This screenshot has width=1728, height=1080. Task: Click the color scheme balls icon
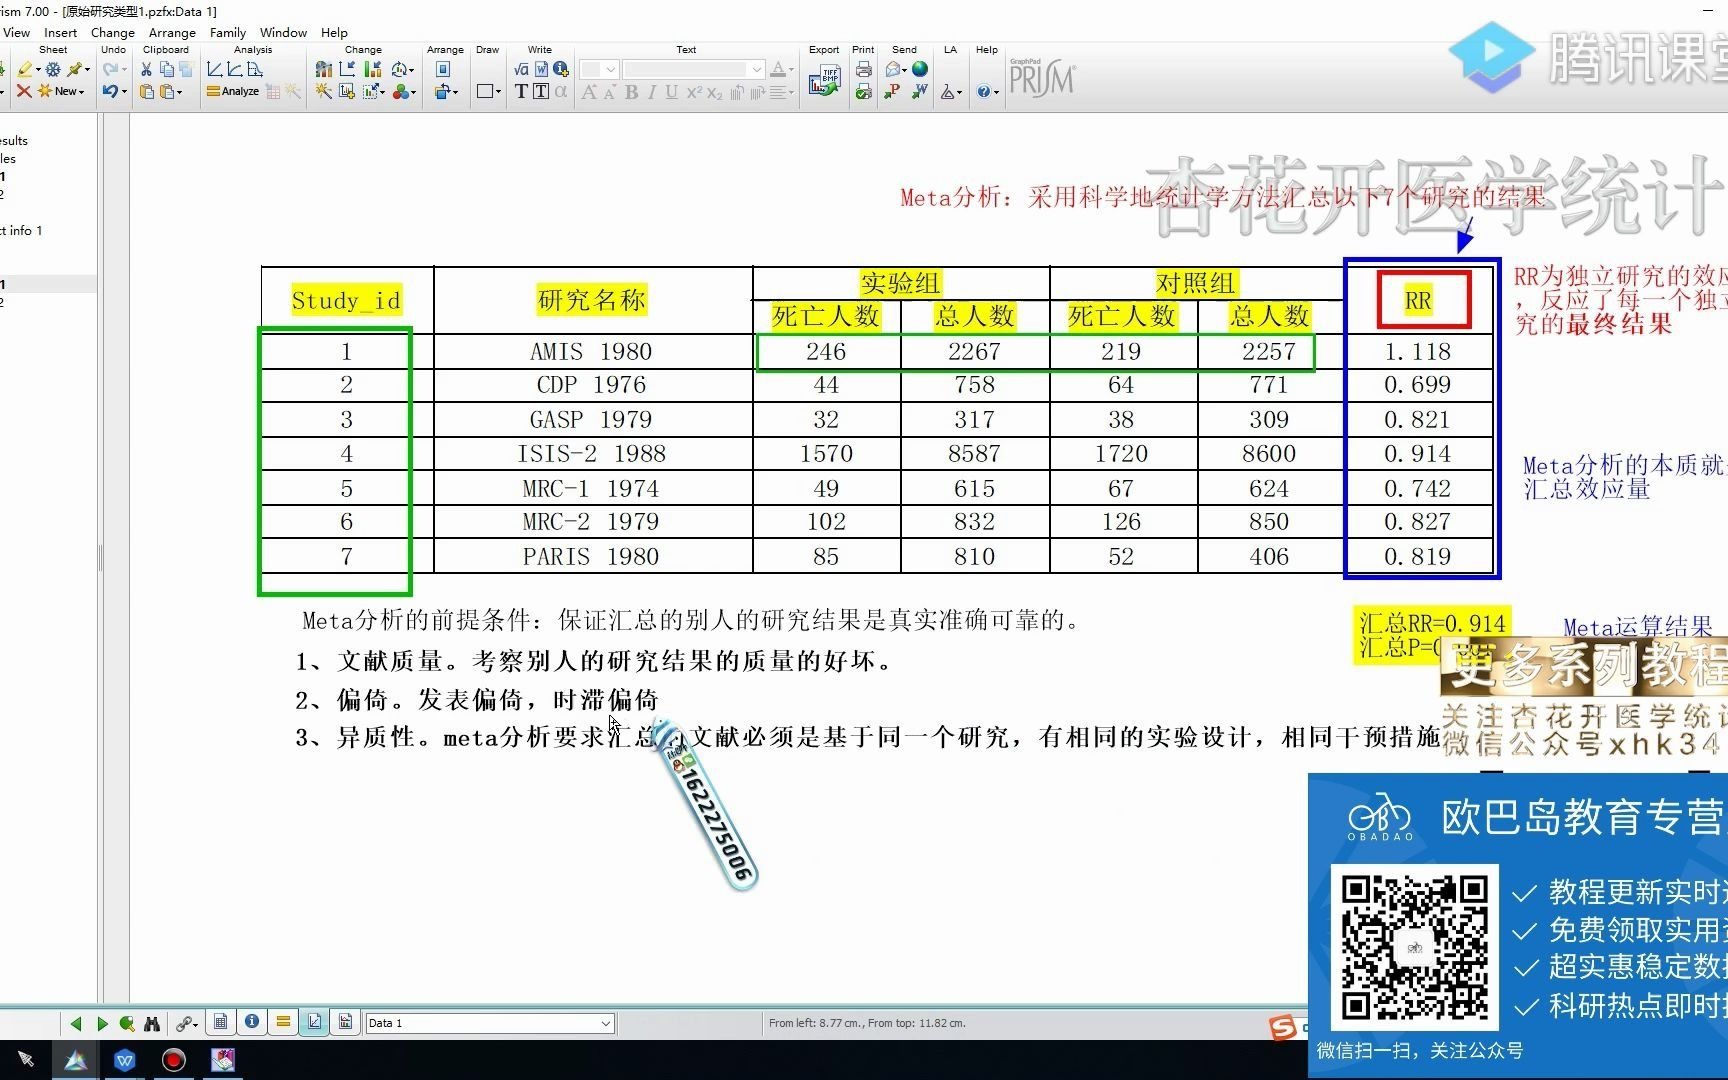click(x=400, y=91)
